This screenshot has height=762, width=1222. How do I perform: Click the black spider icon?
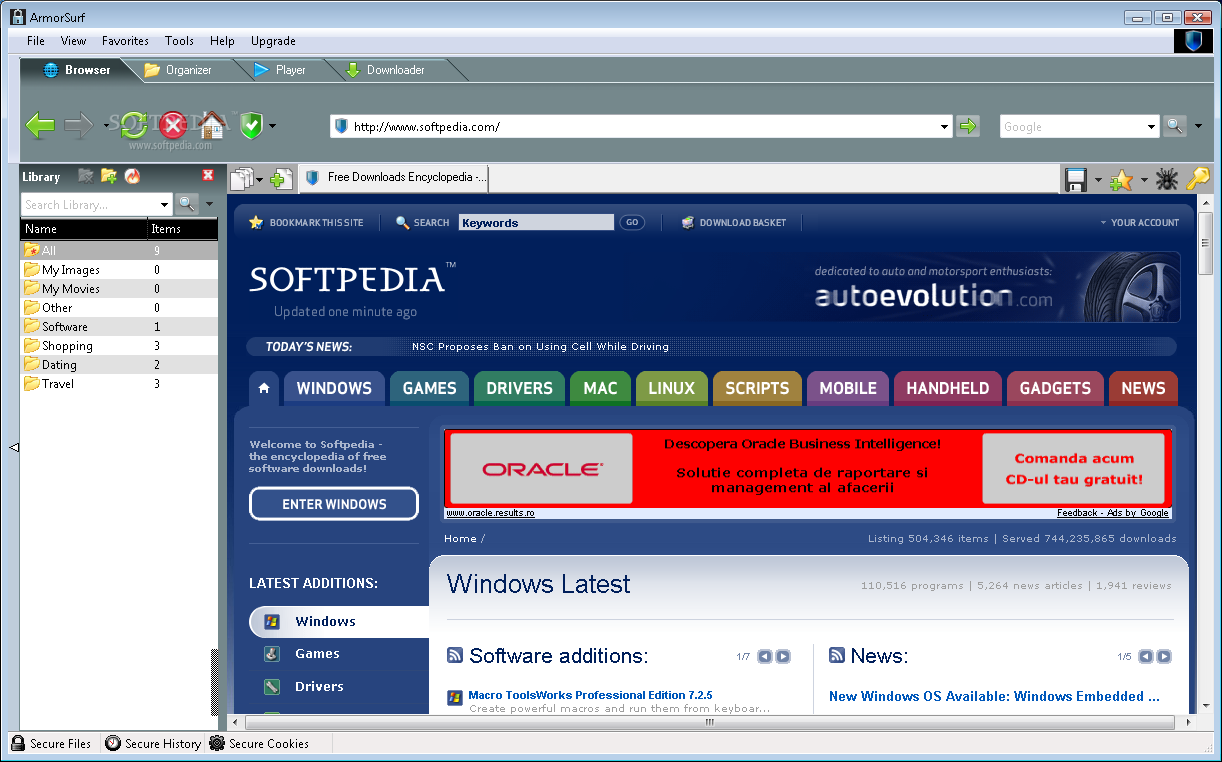point(1166,180)
